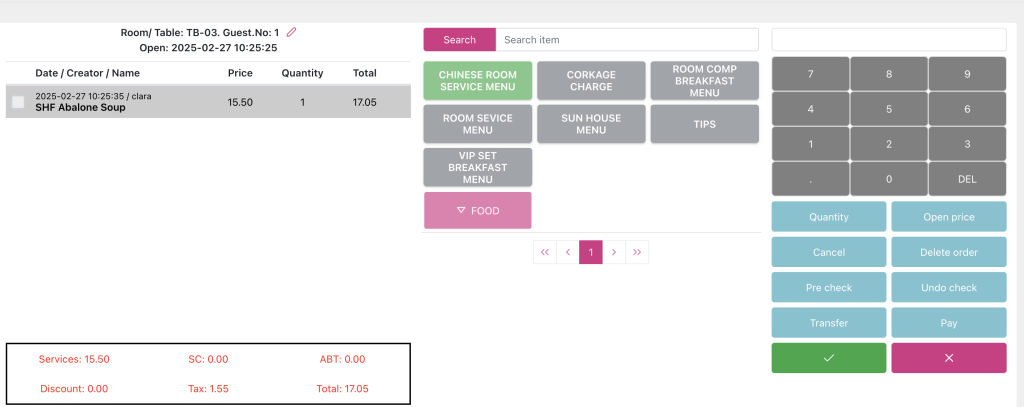Click the Delete order button
This screenshot has width=1024, height=407.
[x=948, y=252]
